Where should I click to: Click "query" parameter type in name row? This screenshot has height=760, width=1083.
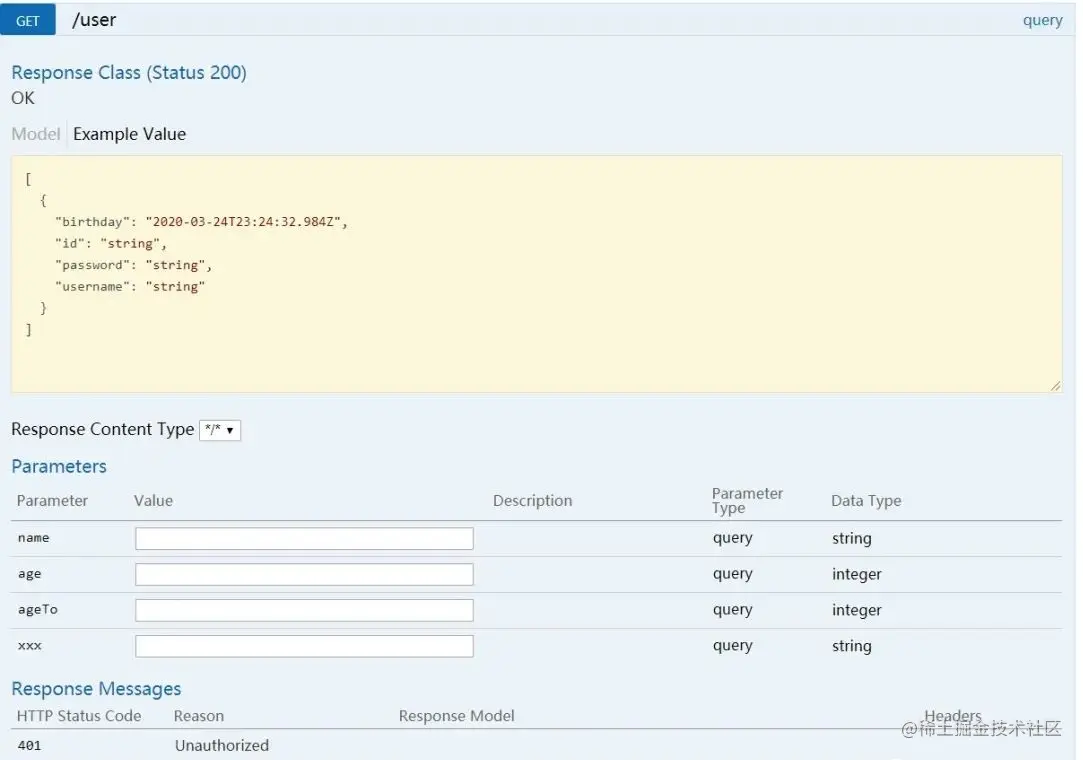point(733,538)
